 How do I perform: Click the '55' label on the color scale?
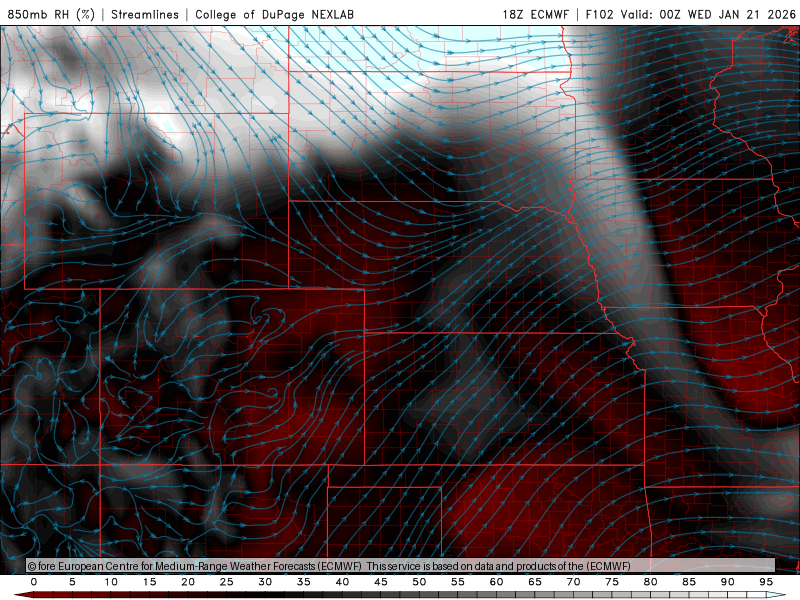tap(458, 582)
